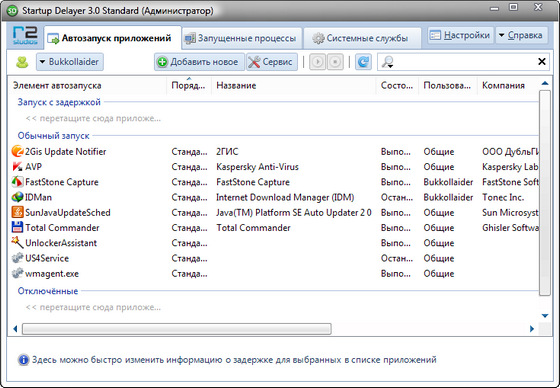560x388 pixels.
Task: Click the r2 studios logo
Action: pos(25,36)
